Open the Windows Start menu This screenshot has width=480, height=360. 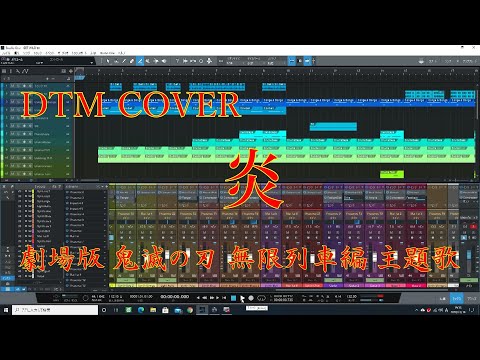pyautogui.click(x=6, y=310)
